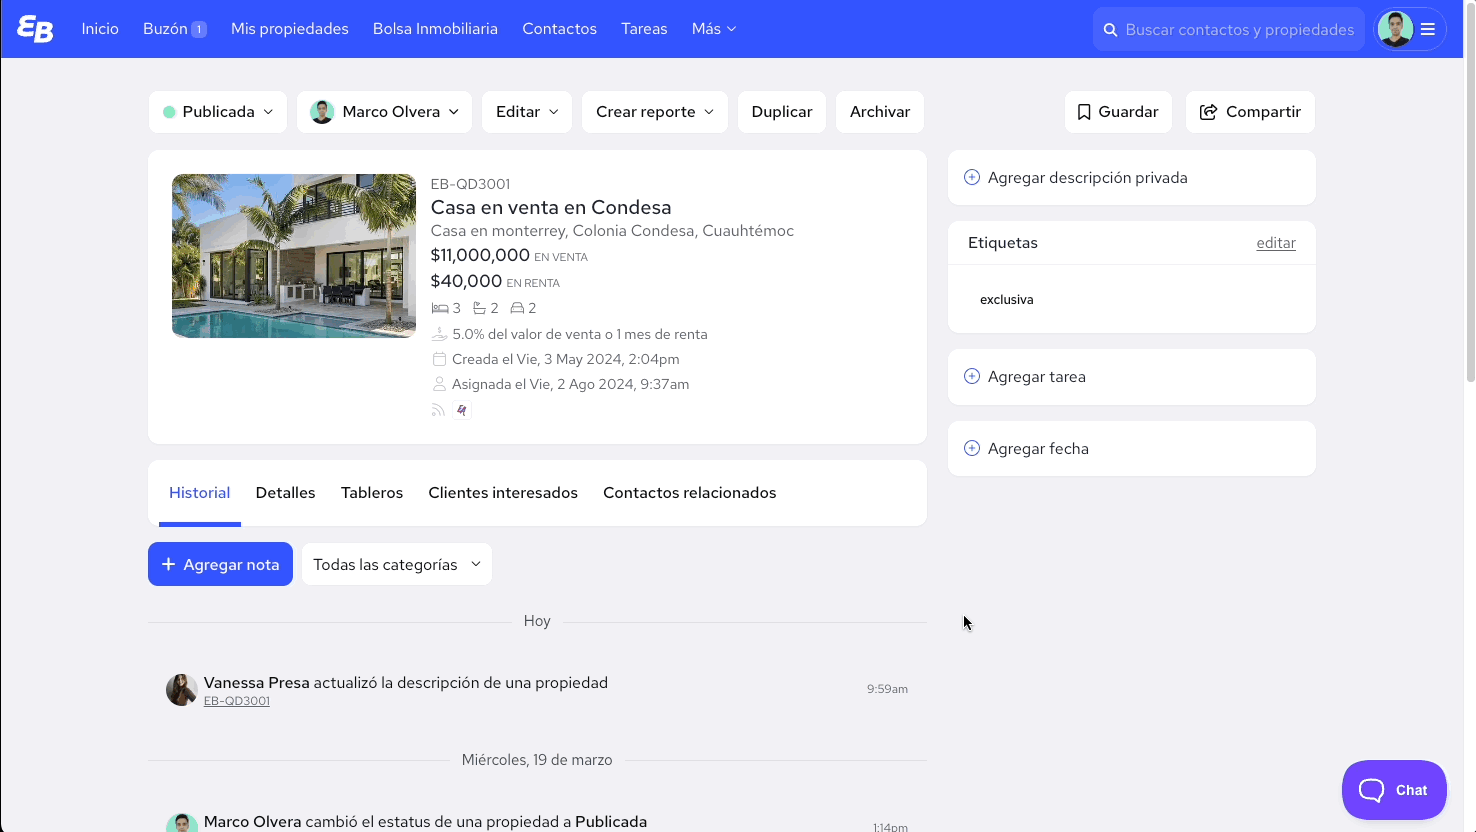Viewport: 1476px width, 832px height.
Task: Focus the Buscar contactos y propiedades field
Action: coord(1239,30)
